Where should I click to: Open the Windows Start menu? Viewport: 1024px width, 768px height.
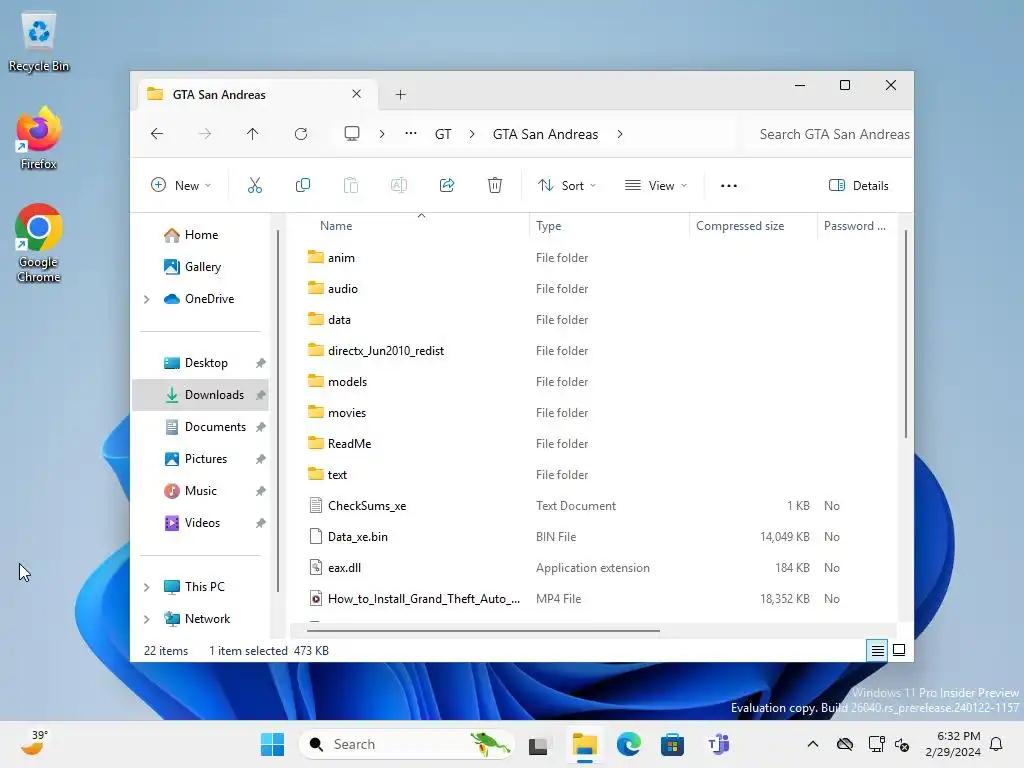(x=272, y=744)
